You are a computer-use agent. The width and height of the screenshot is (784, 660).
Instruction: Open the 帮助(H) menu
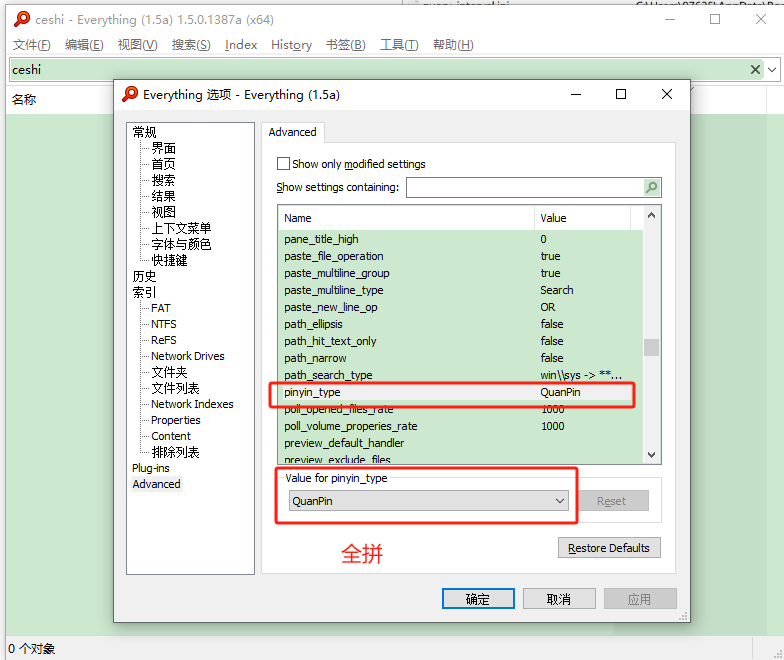tap(453, 45)
